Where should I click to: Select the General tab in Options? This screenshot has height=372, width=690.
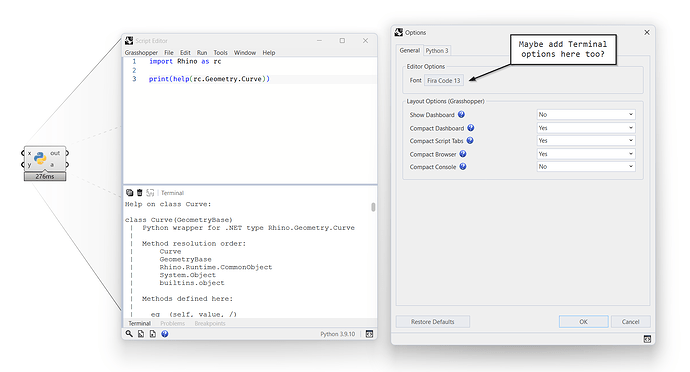[x=409, y=50]
